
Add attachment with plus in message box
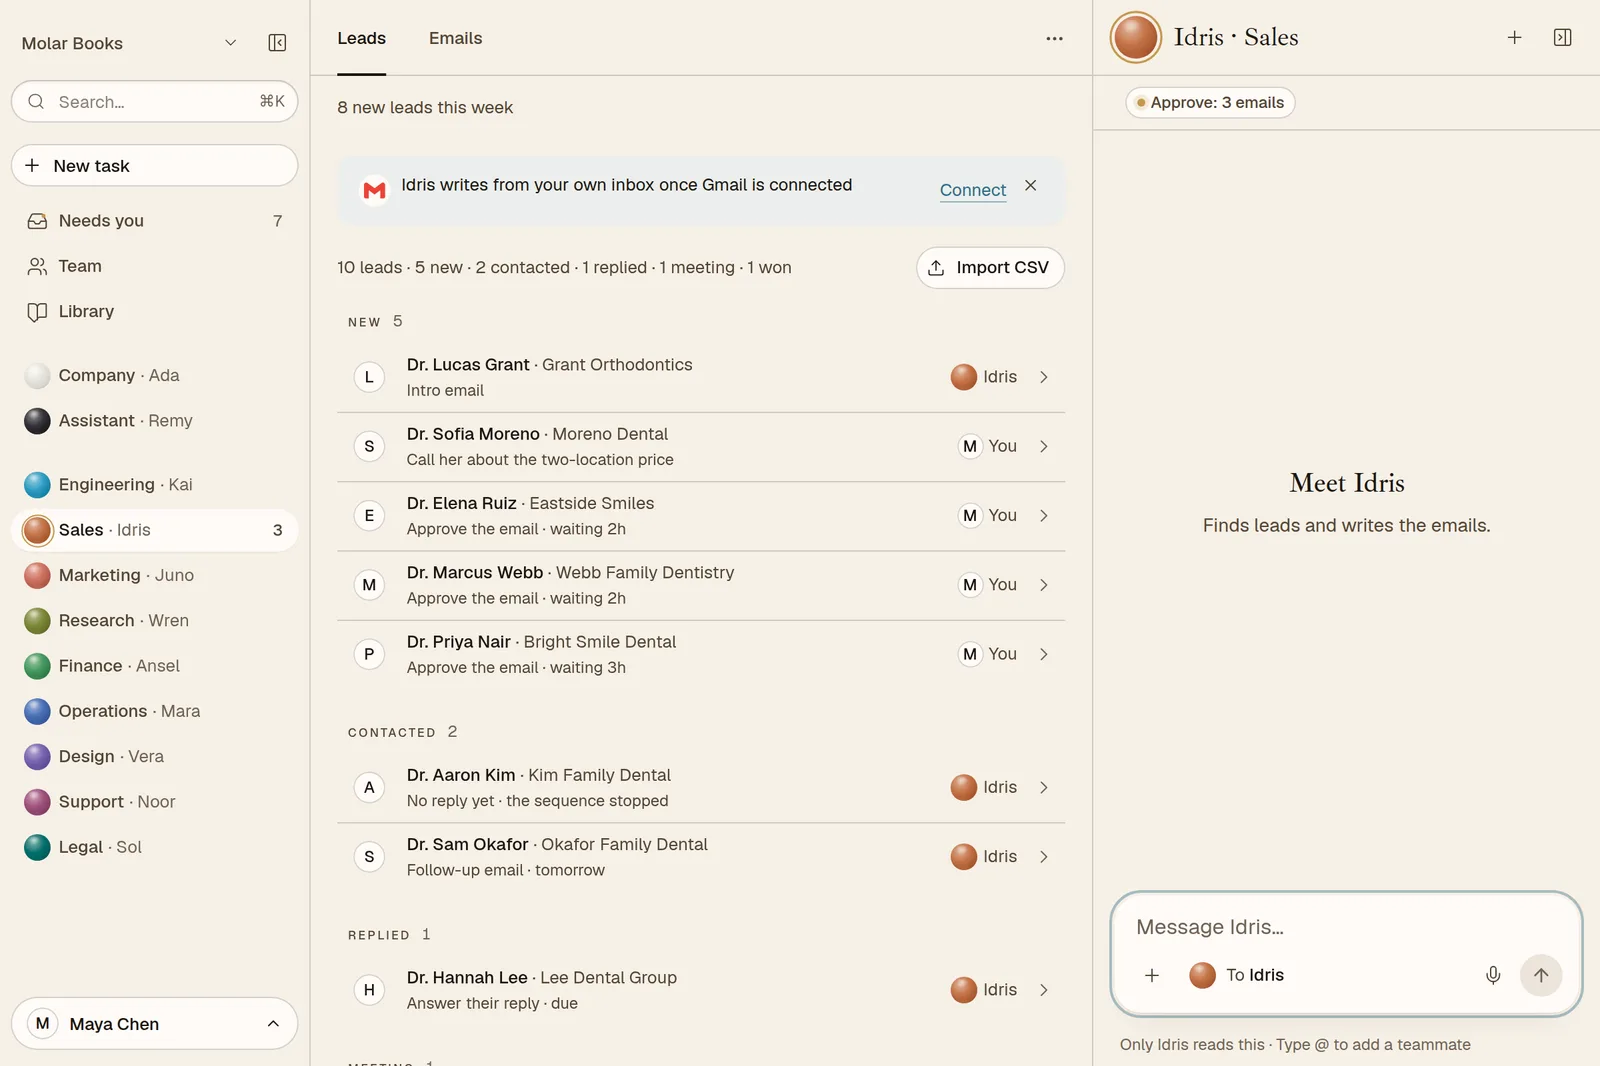point(1151,975)
